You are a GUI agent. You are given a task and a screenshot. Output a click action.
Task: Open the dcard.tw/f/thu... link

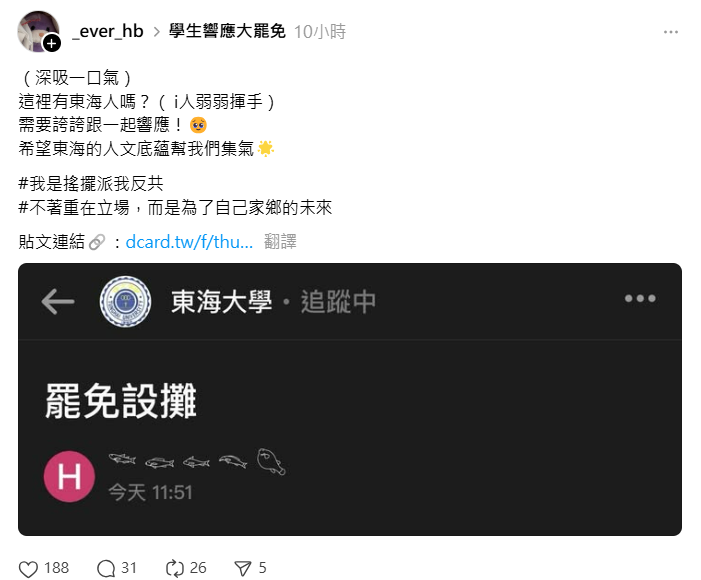click(x=189, y=242)
